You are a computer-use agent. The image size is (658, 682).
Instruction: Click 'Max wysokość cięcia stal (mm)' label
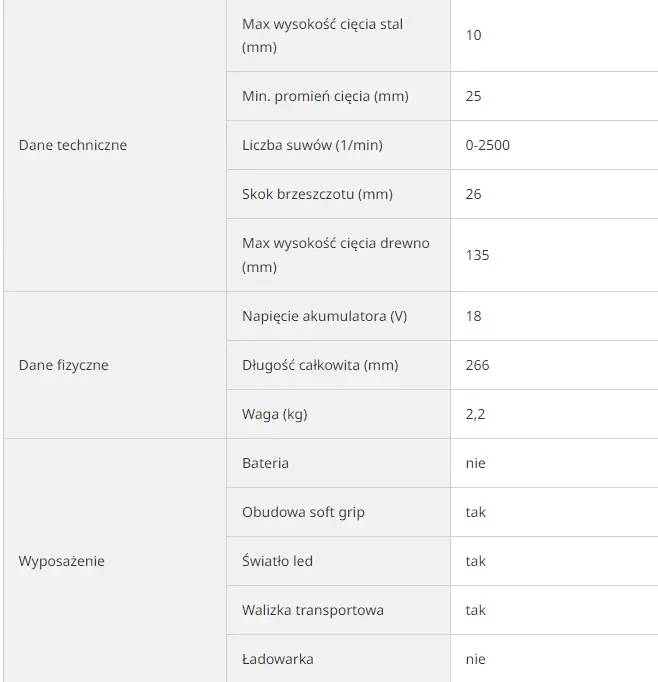pos(322,35)
